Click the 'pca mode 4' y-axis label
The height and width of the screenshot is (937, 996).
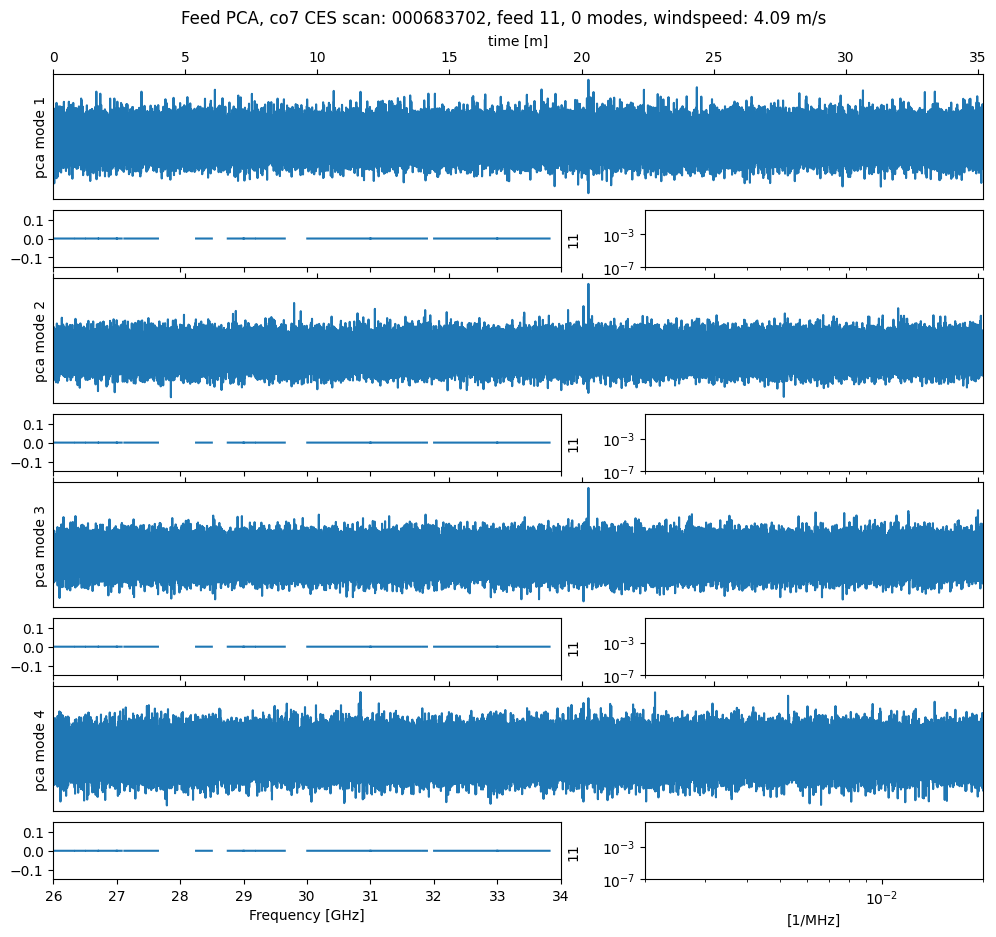(x=41, y=749)
